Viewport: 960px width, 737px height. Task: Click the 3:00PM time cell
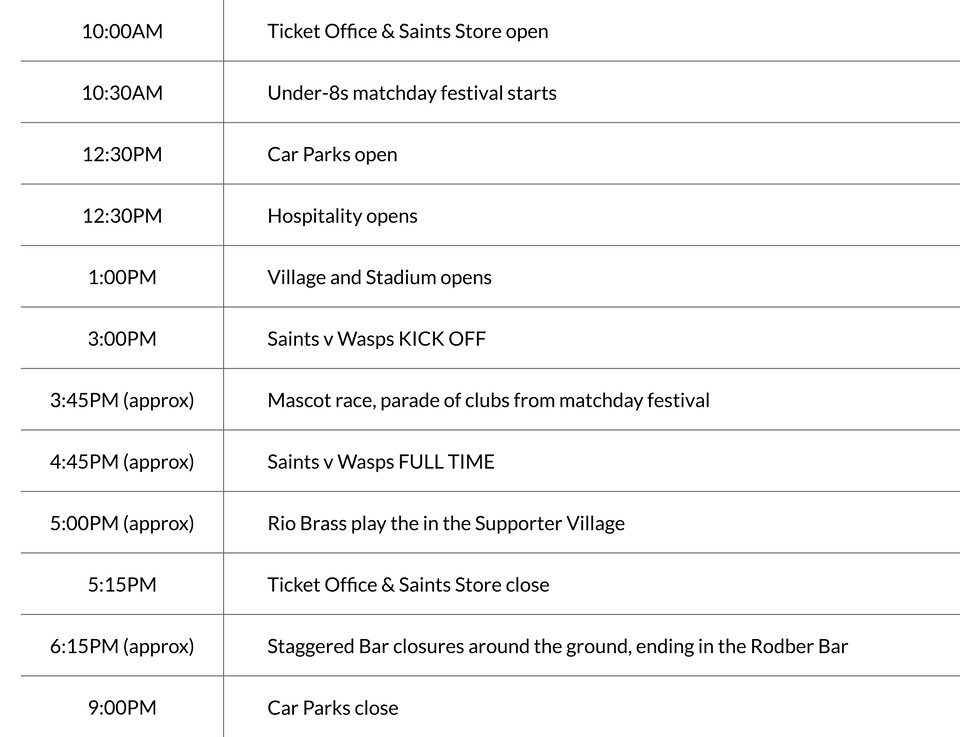pos(122,339)
